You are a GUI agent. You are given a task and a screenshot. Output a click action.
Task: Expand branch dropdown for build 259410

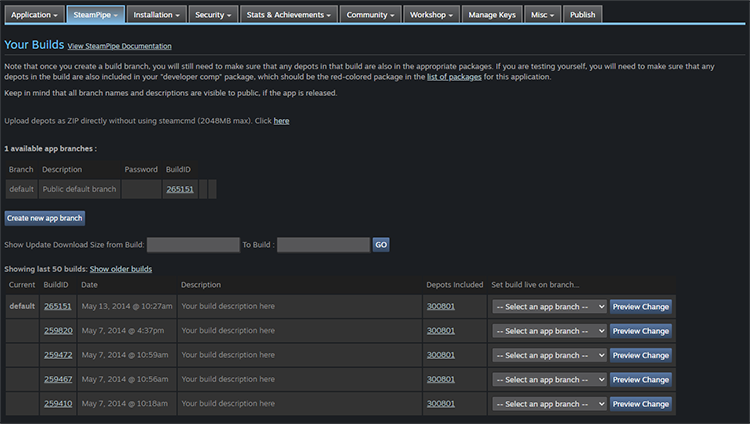(550, 404)
